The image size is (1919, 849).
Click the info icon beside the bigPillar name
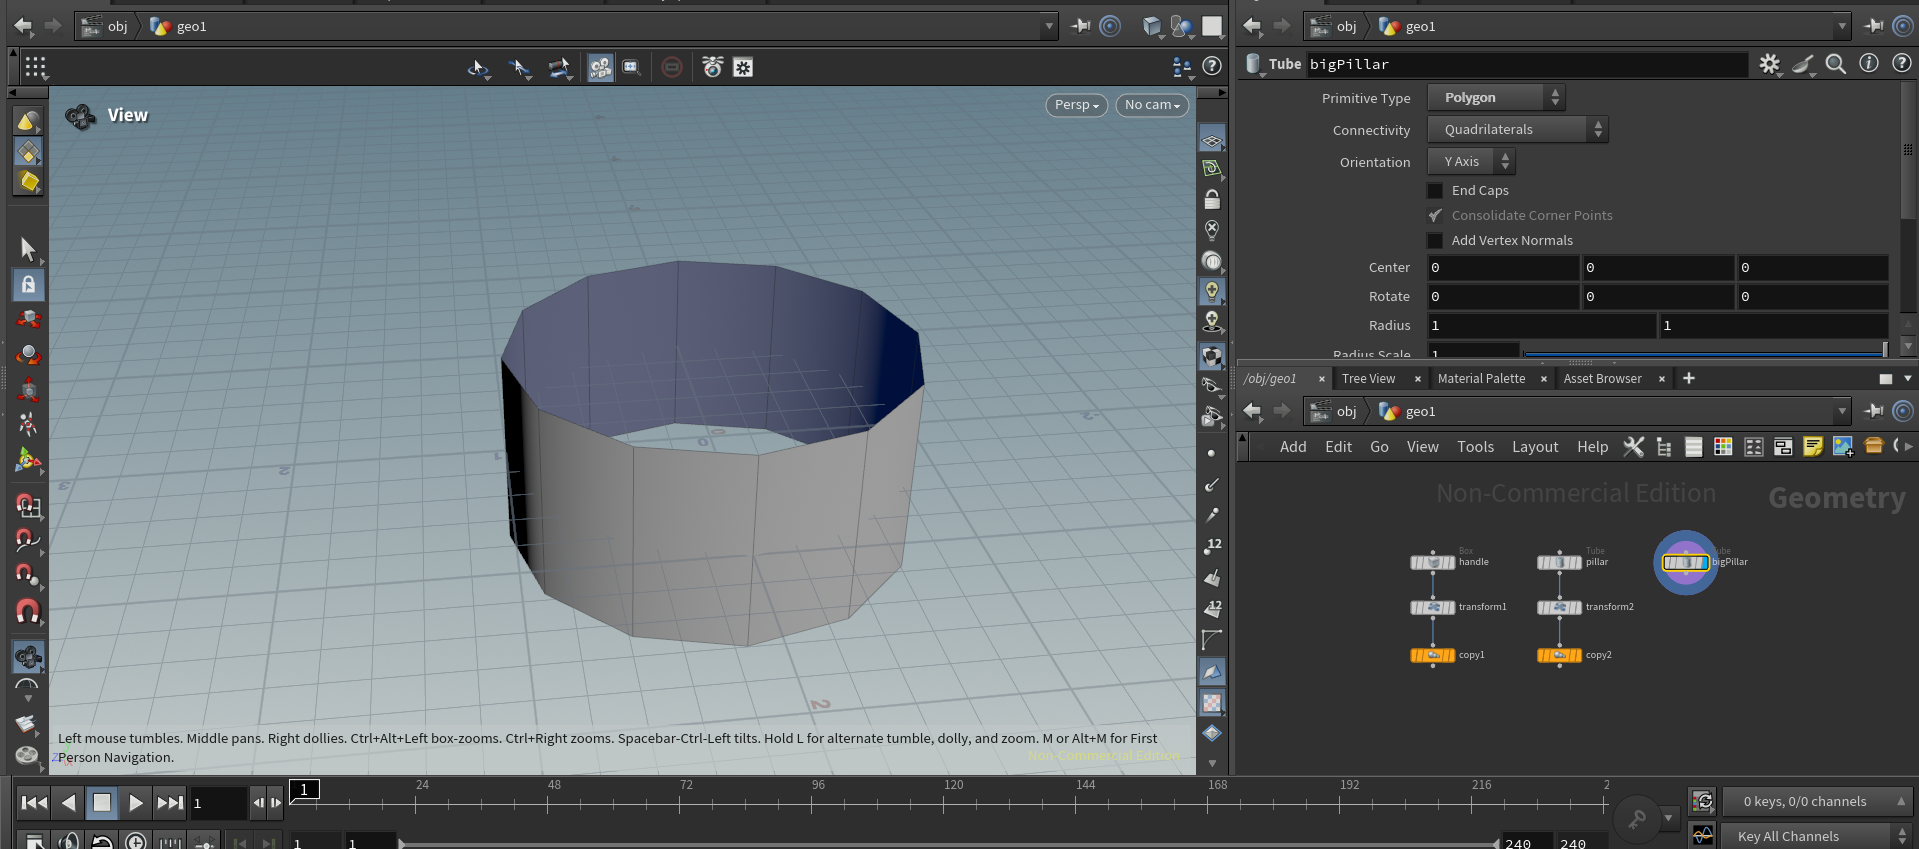(1868, 63)
